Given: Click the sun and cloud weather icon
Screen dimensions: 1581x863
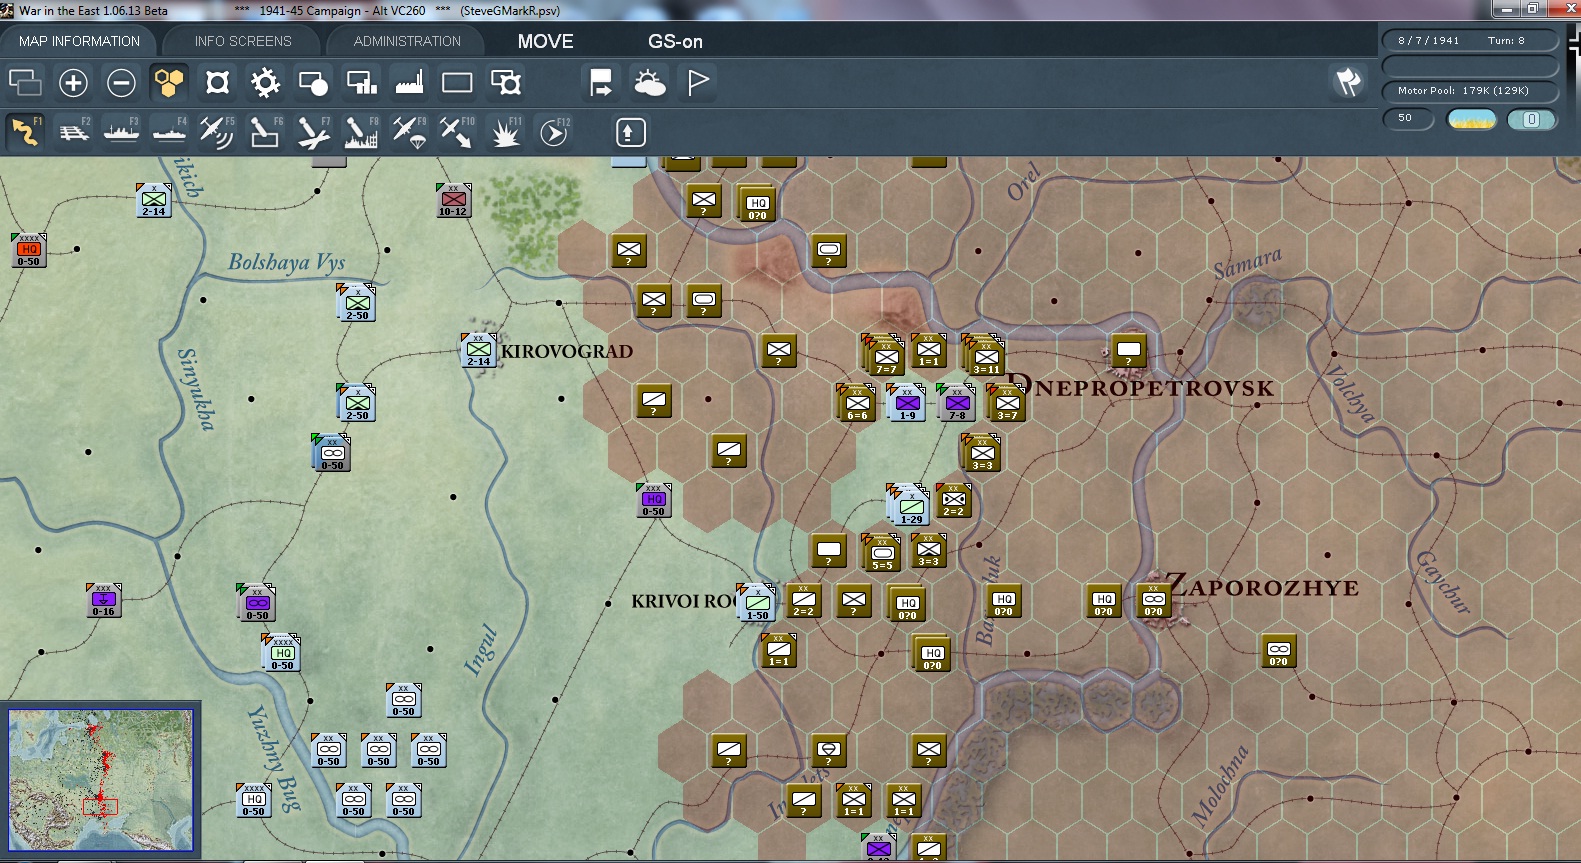Looking at the screenshot, I should 650,82.
